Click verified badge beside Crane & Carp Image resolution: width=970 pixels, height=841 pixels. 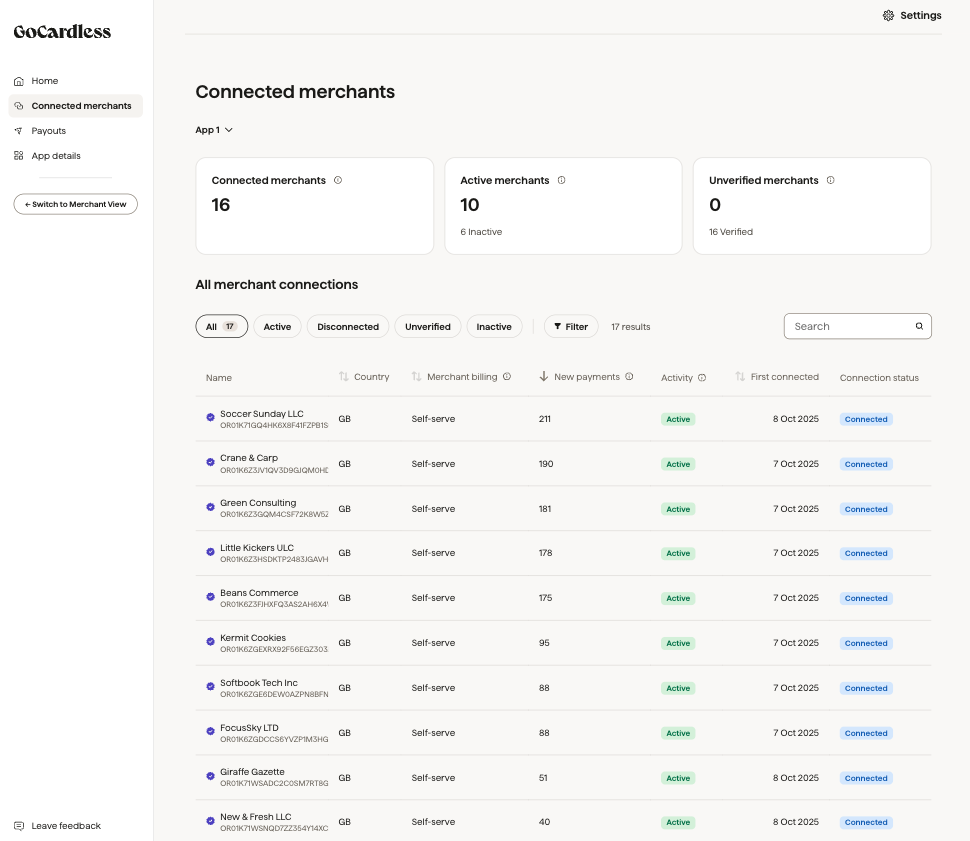pyautogui.click(x=210, y=462)
